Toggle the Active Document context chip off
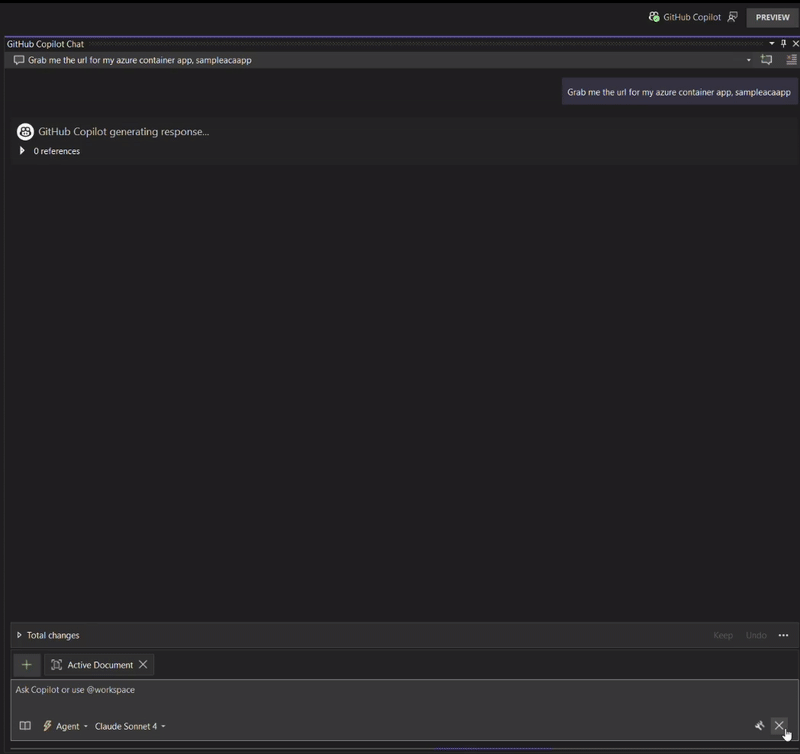 click(x=143, y=664)
